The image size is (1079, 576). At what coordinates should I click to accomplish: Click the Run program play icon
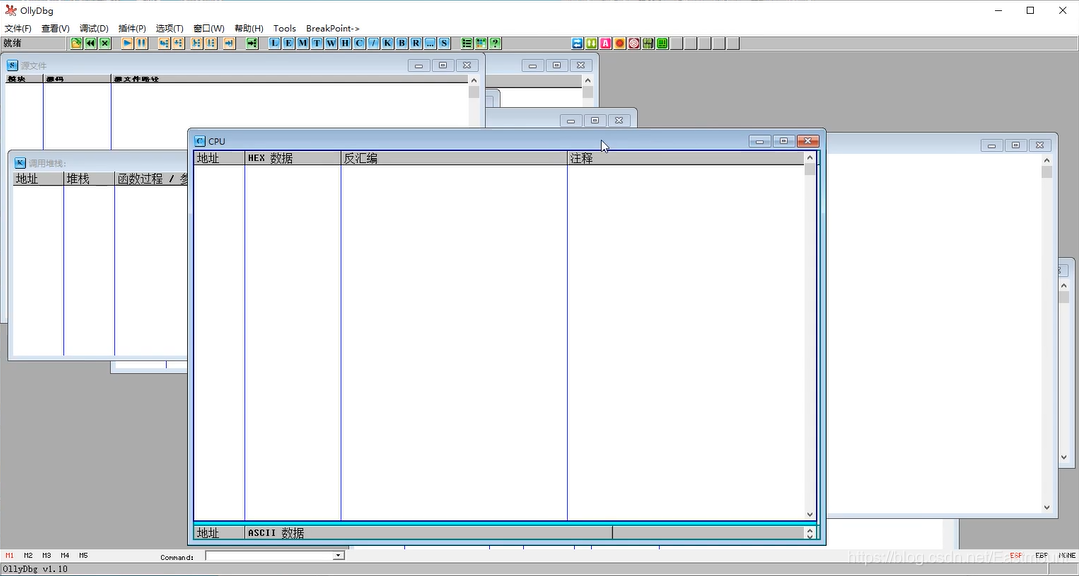point(127,43)
